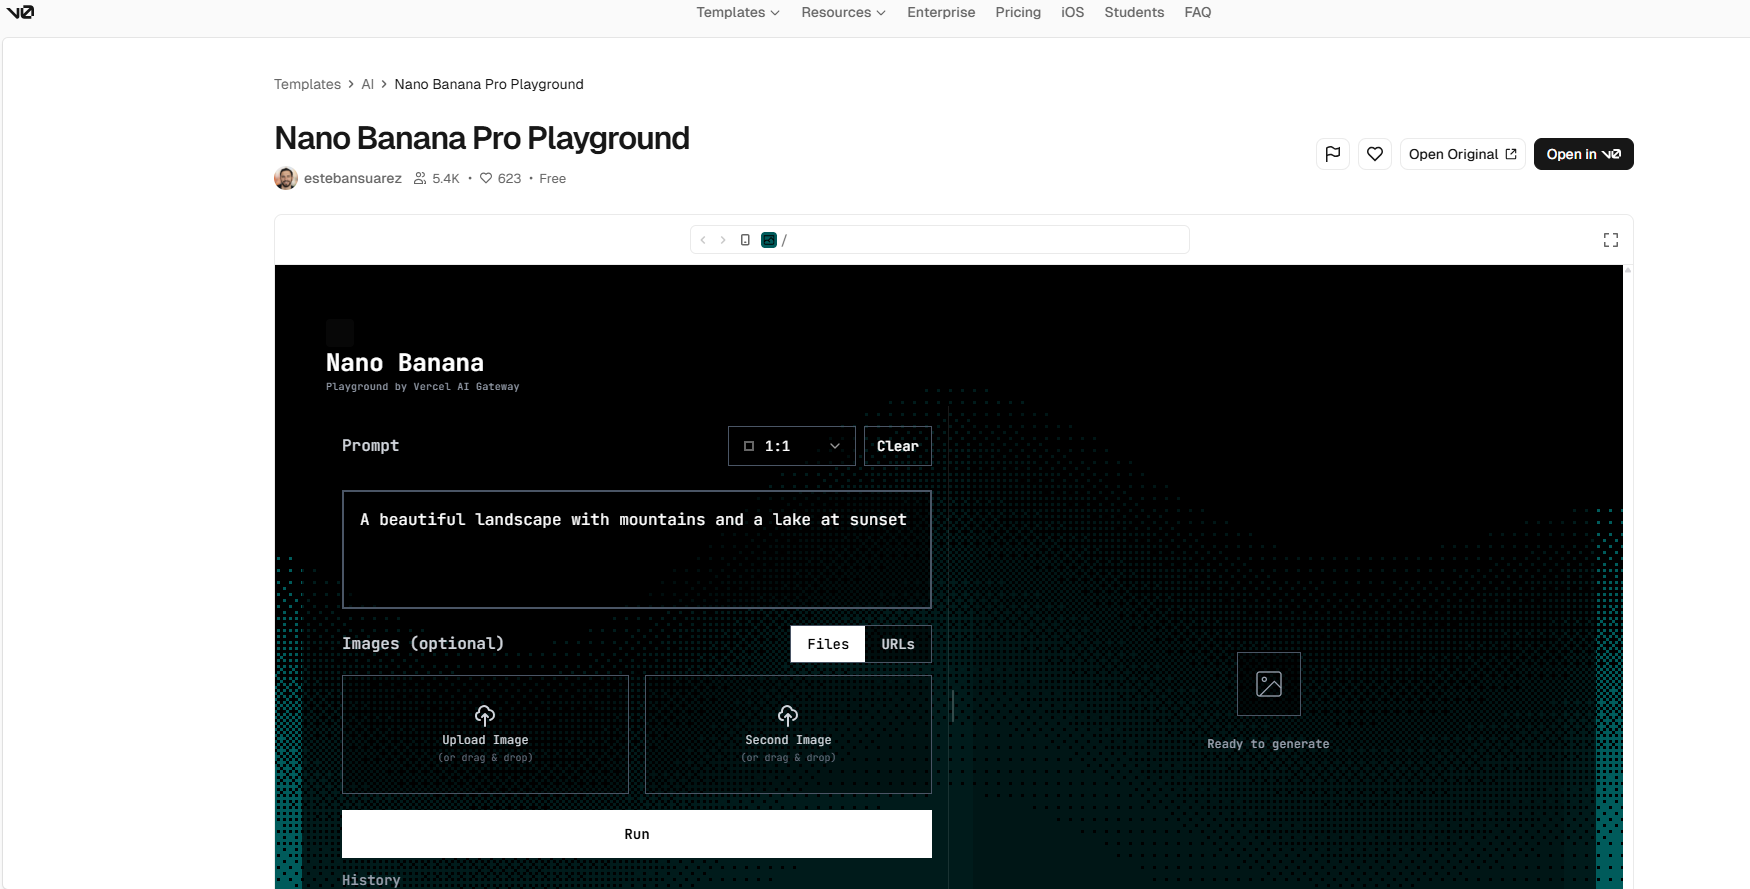The width and height of the screenshot is (1750, 889).
Task: Click the v0 logo in the header
Action: coord(20,12)
